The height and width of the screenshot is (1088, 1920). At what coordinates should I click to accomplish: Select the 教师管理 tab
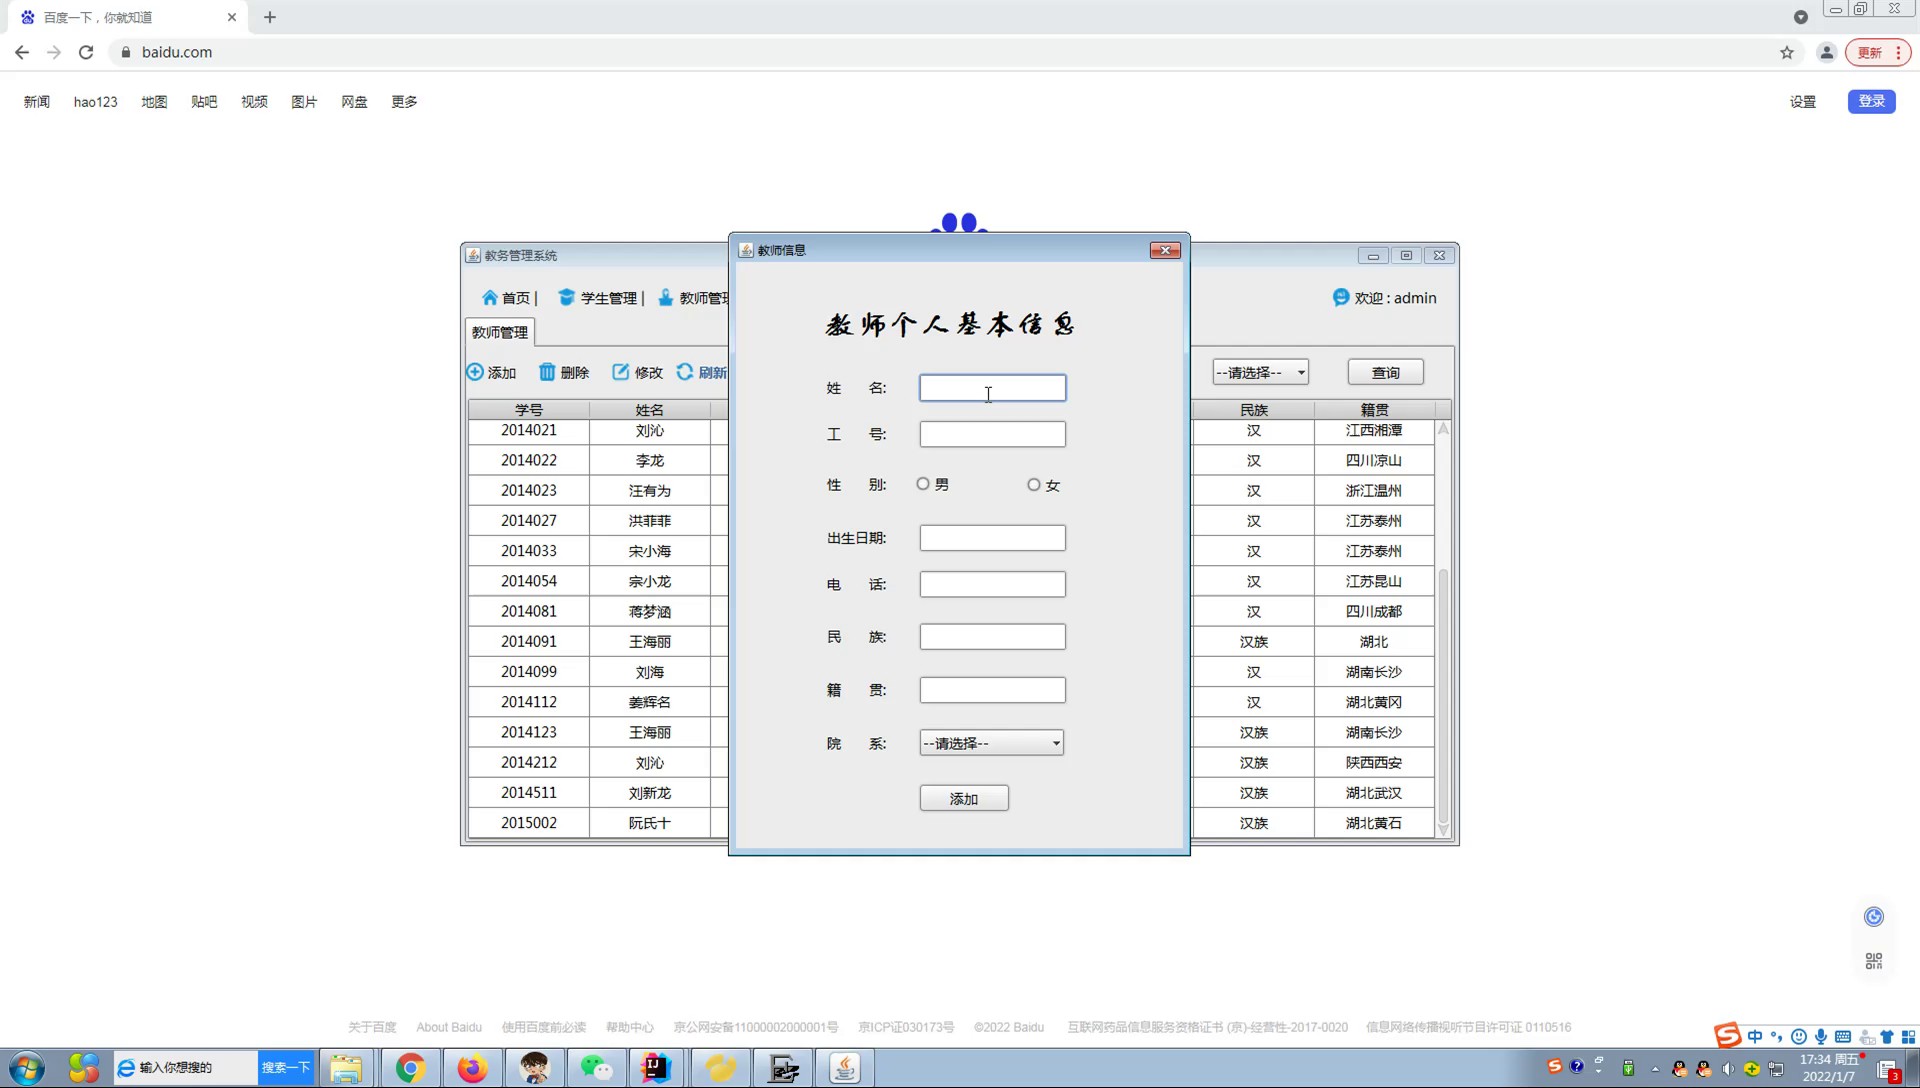(500, 332)
